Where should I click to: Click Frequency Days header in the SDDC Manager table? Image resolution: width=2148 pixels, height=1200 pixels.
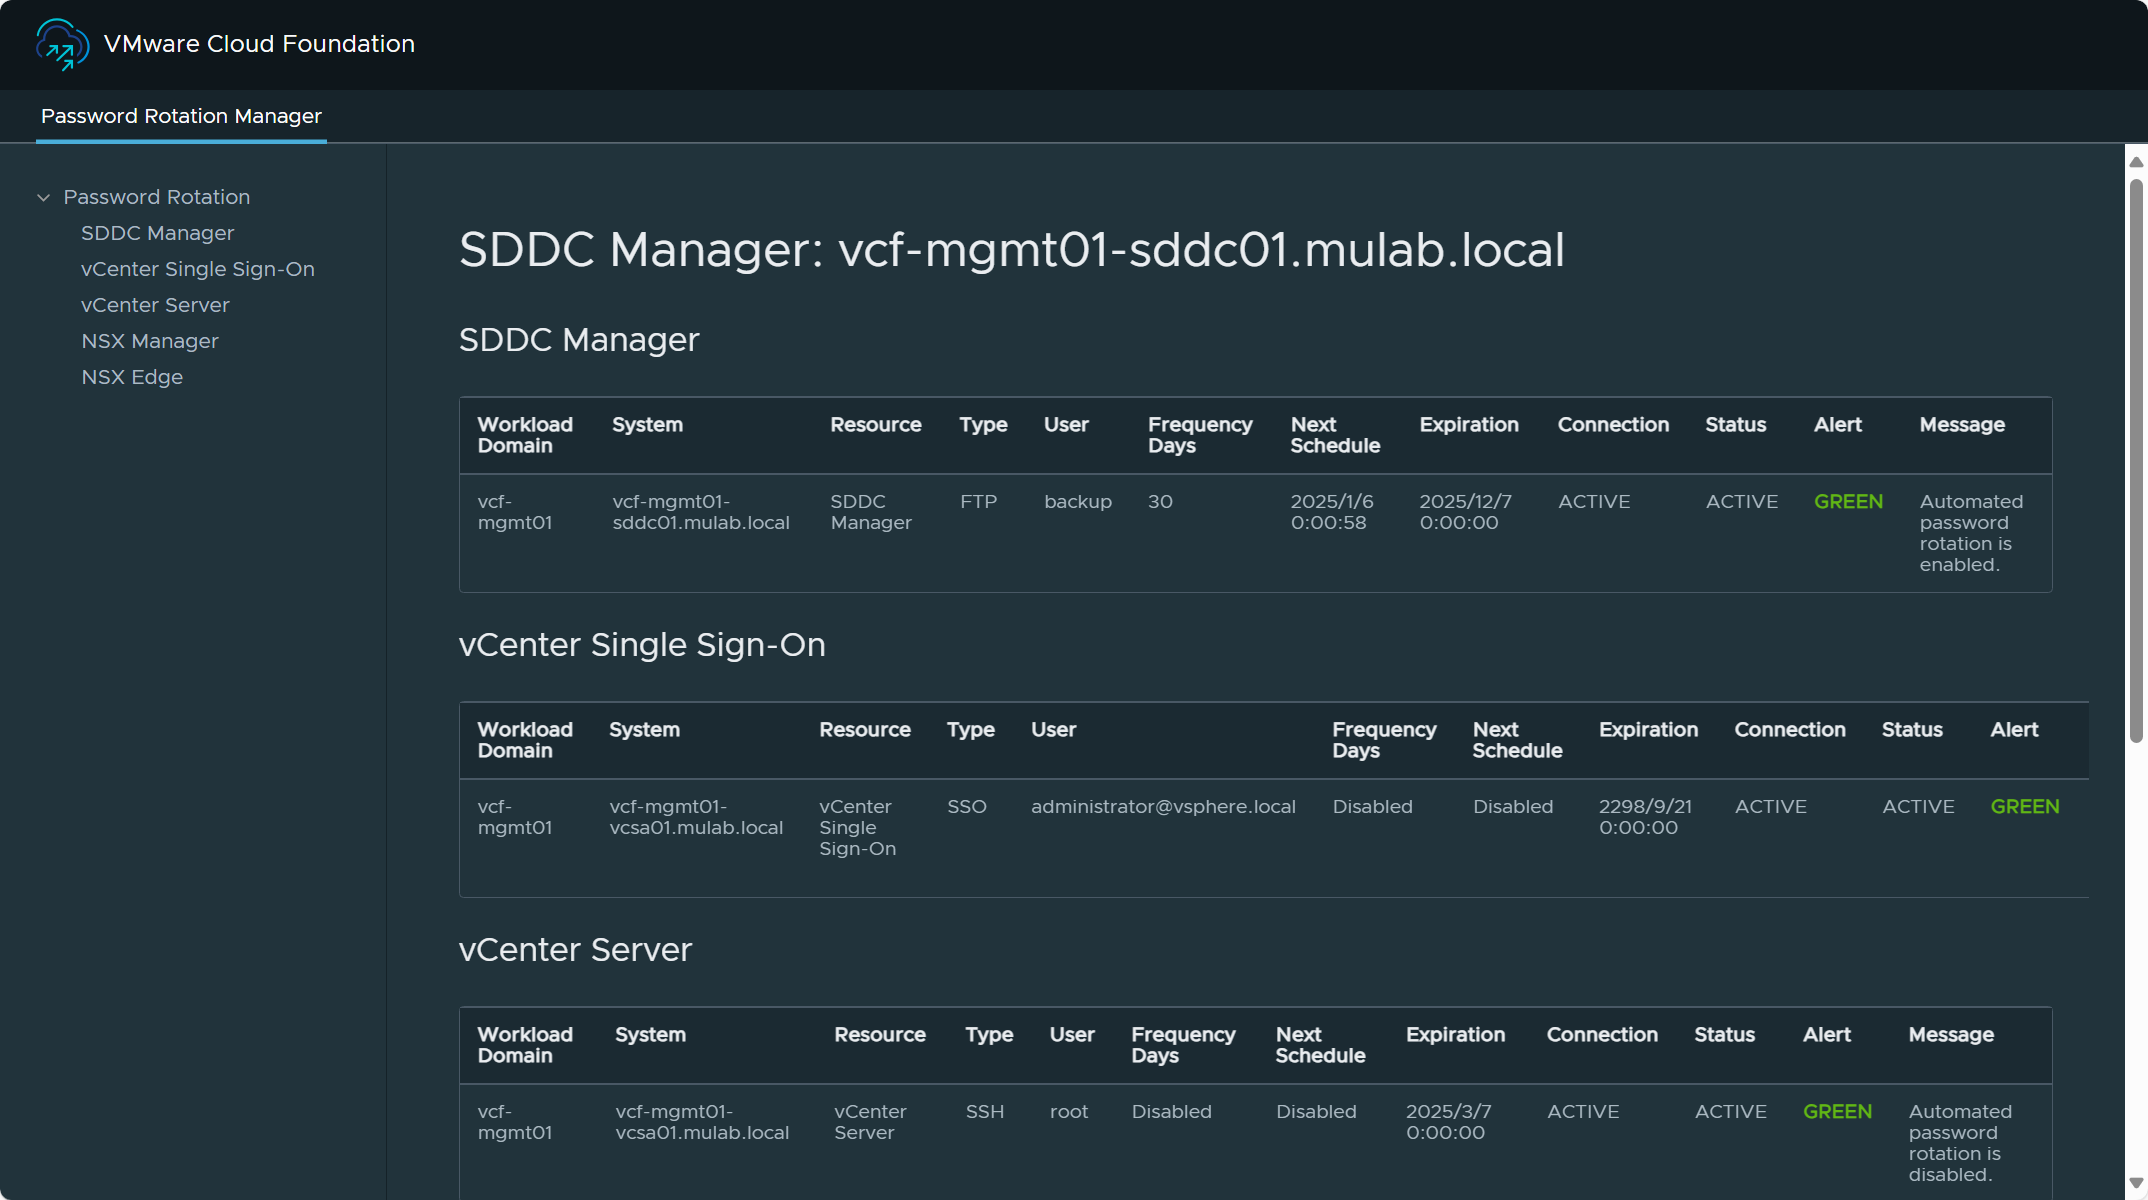click(1199, 435)
